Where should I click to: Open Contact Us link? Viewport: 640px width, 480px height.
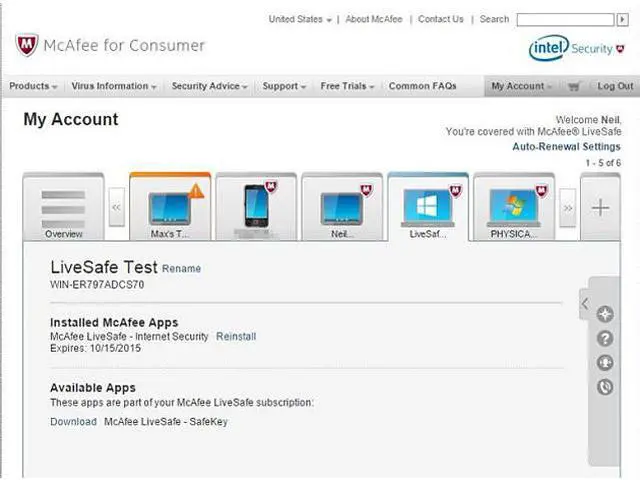[x=441, y=19]
